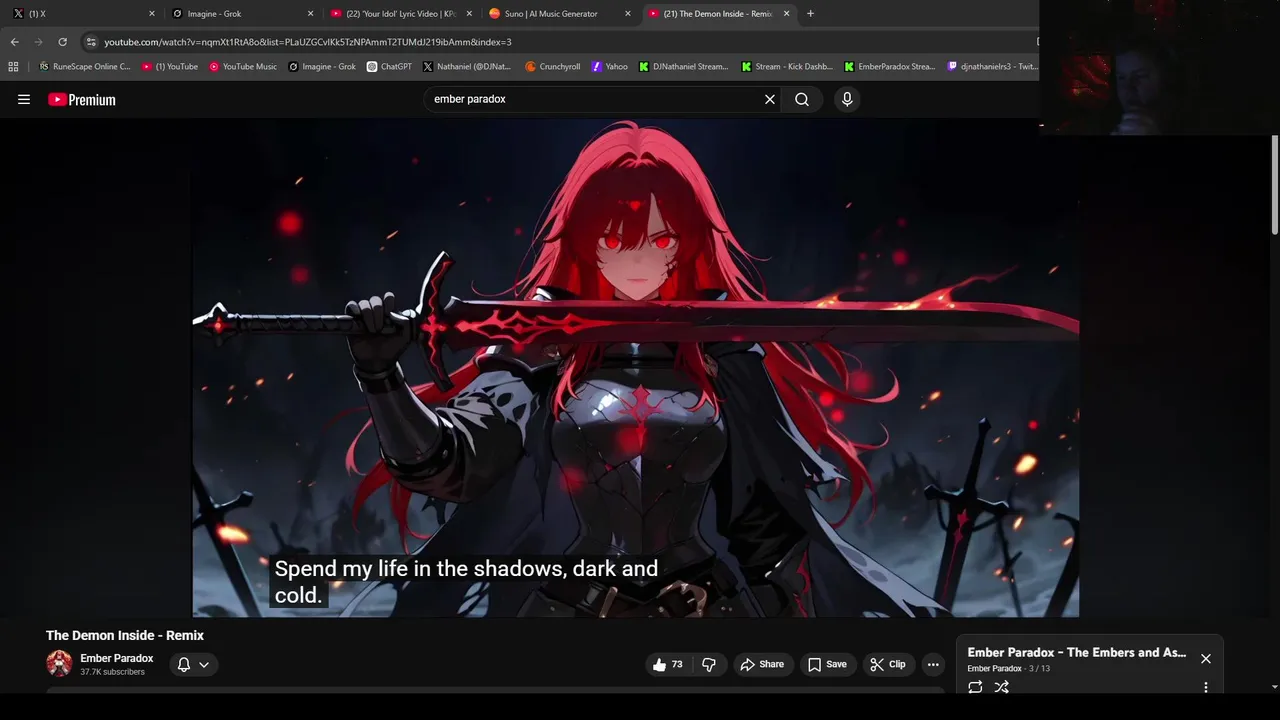Open Nathaniel (@DJNat... X bookmark
The height and width of the screenshot is (720, 1280).
pyautogui.click(x=467, y=67)
